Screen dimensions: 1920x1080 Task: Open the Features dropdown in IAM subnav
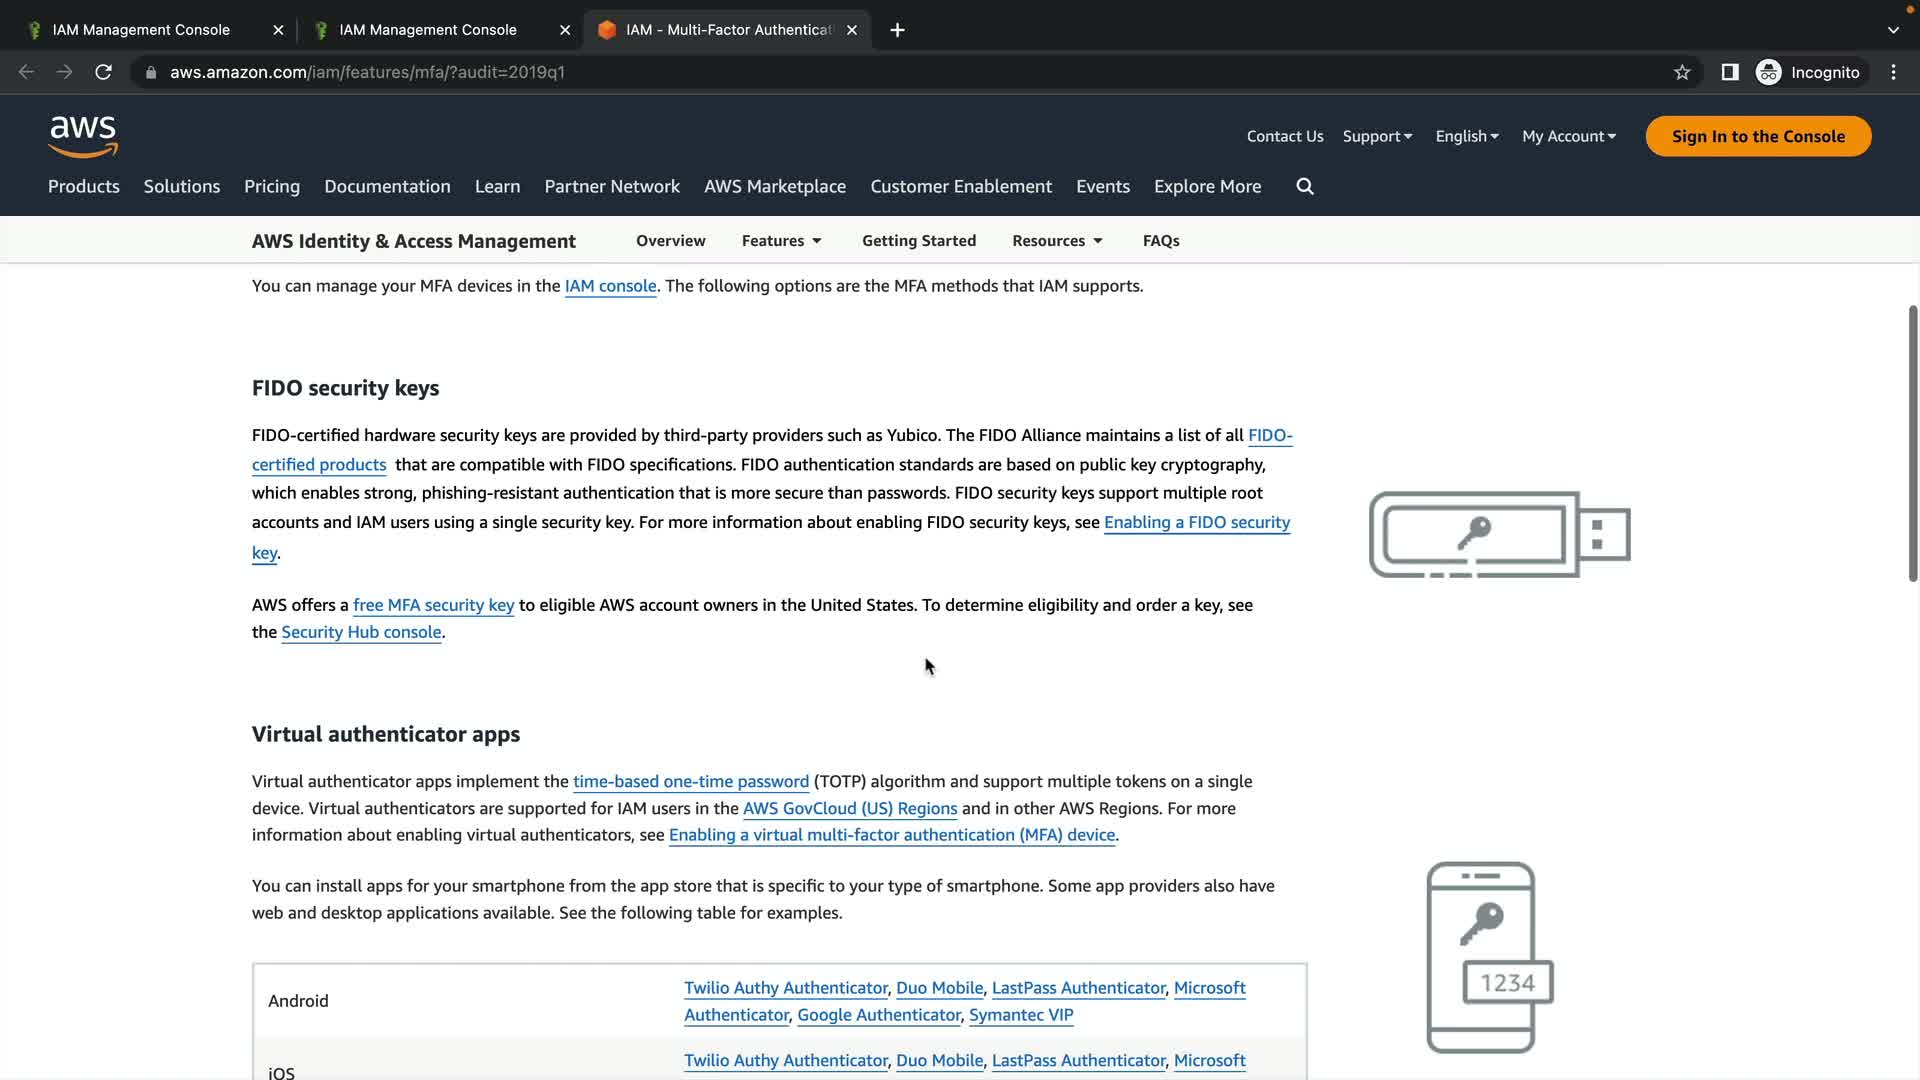point(781,241)
